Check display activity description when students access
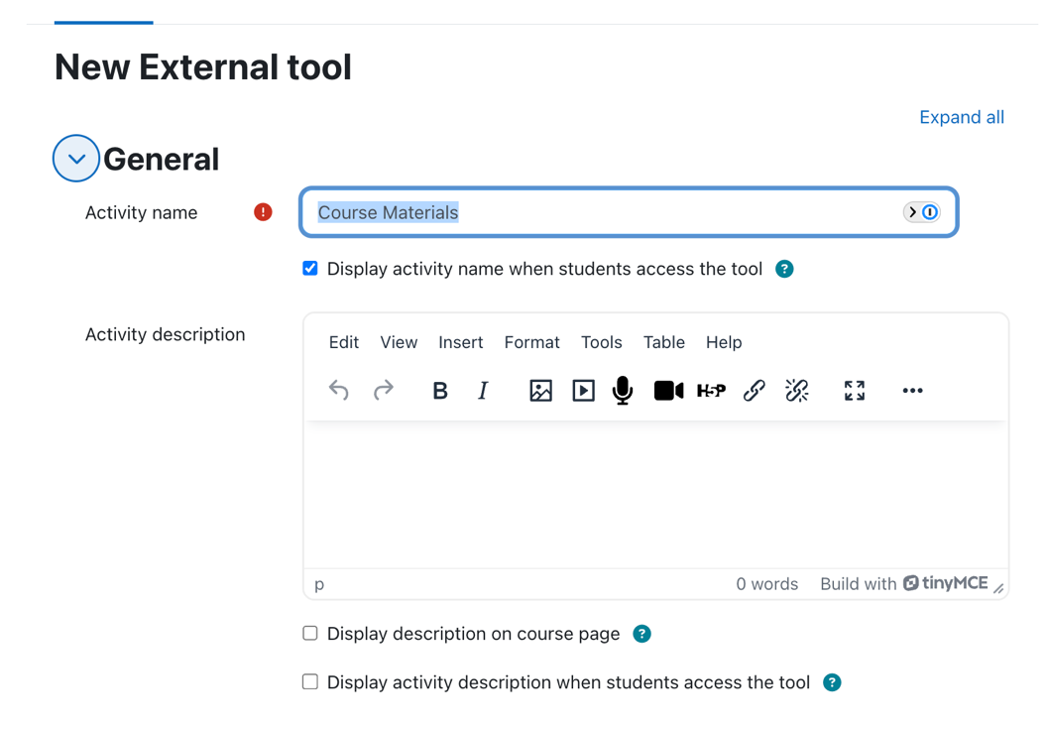Image resolution: width=1051 pixels, height=730 pixels. pyautogui.click(x=310, y=682)
